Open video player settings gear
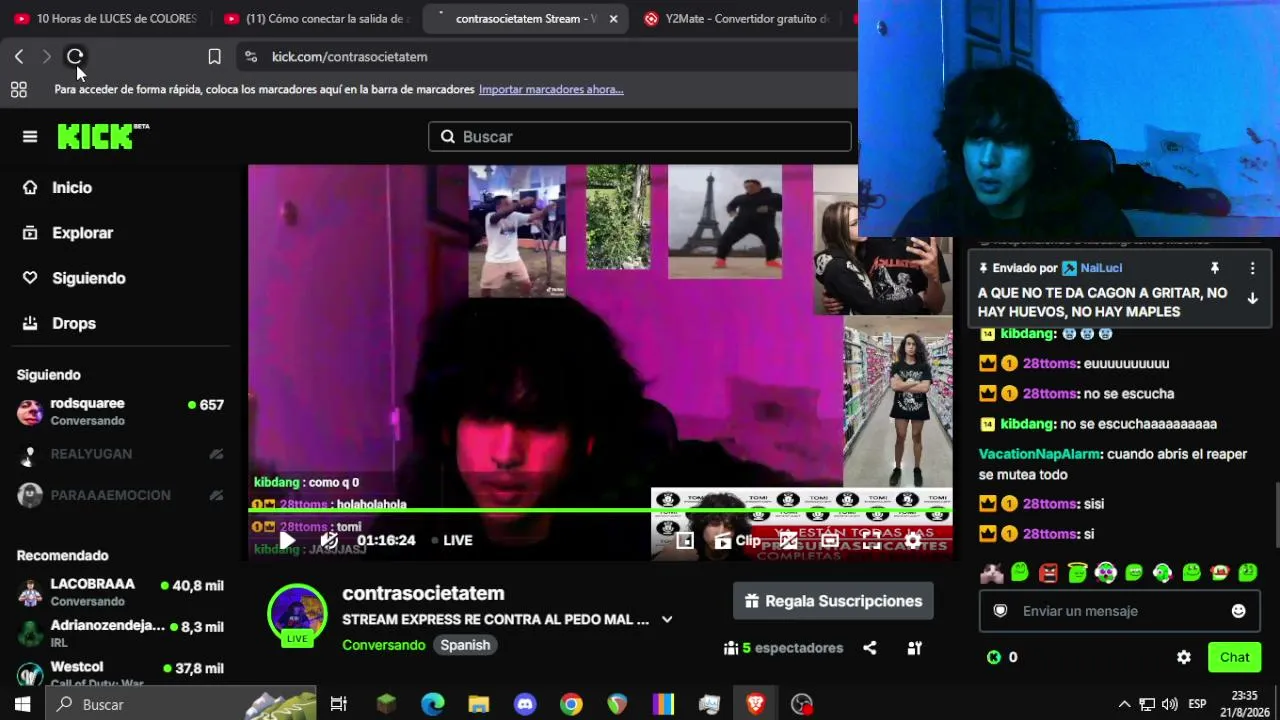 [x=912, y=541]
